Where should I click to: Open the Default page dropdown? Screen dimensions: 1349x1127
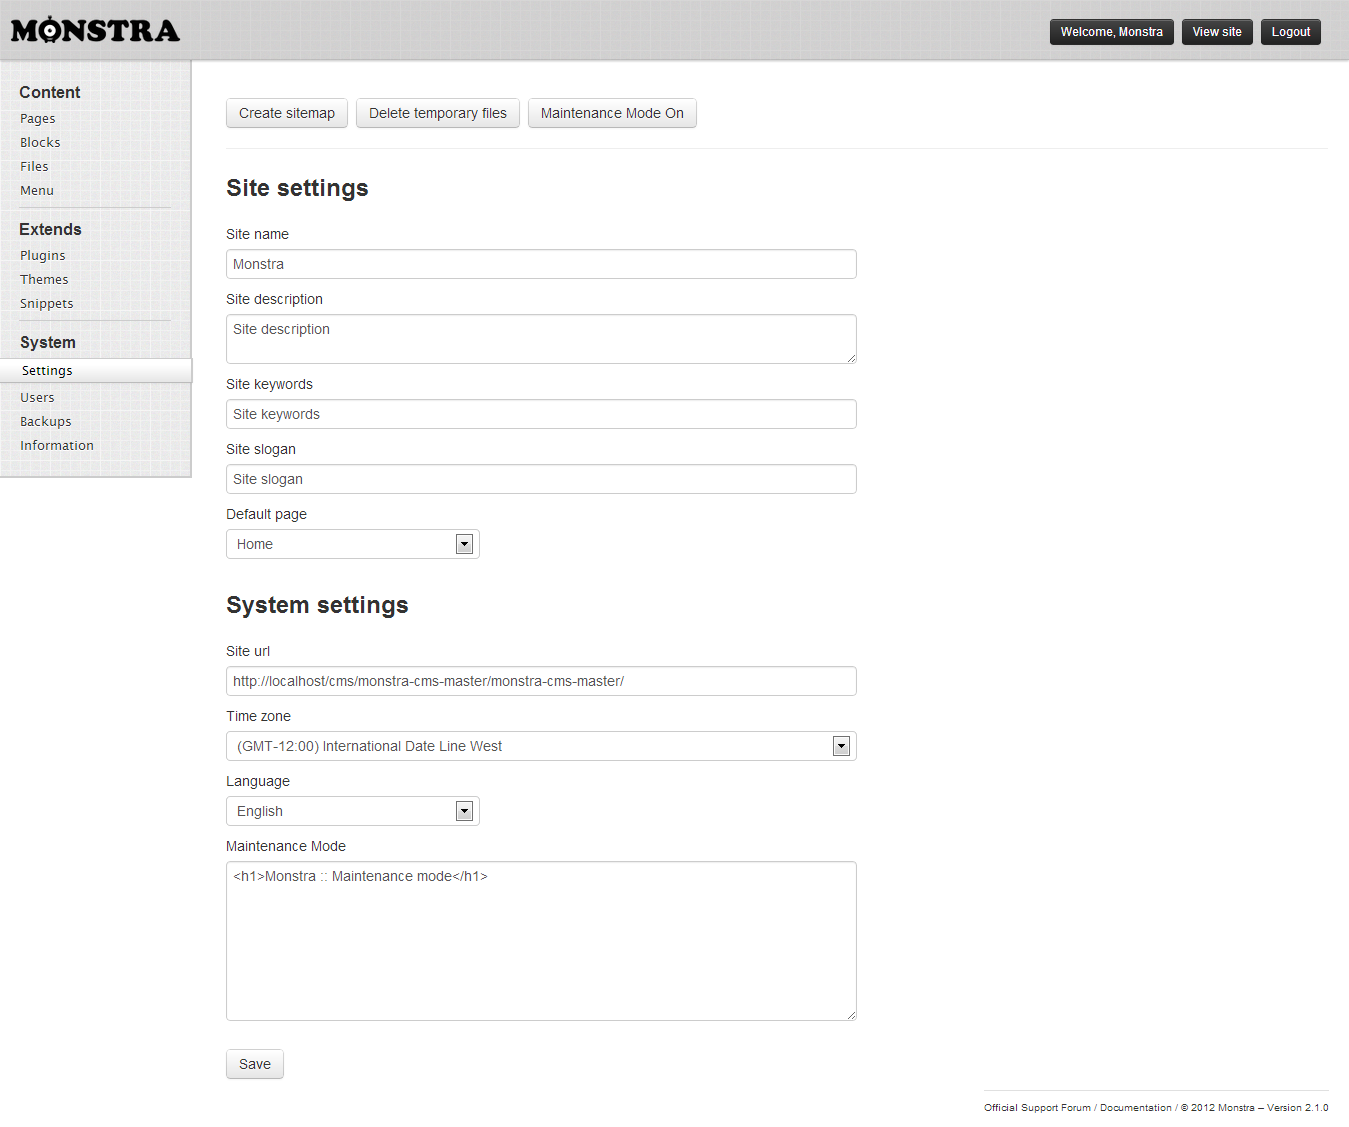point(353,544)
